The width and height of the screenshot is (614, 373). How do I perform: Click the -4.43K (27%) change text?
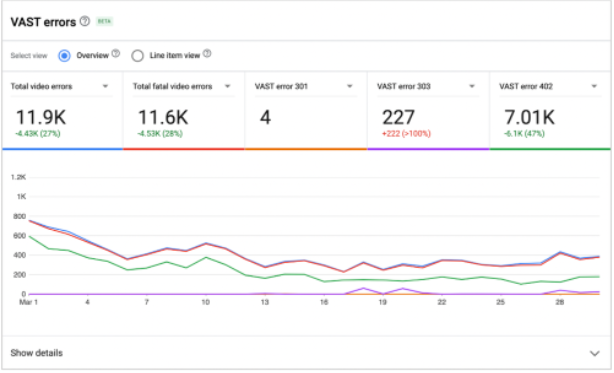coord(38,134)
